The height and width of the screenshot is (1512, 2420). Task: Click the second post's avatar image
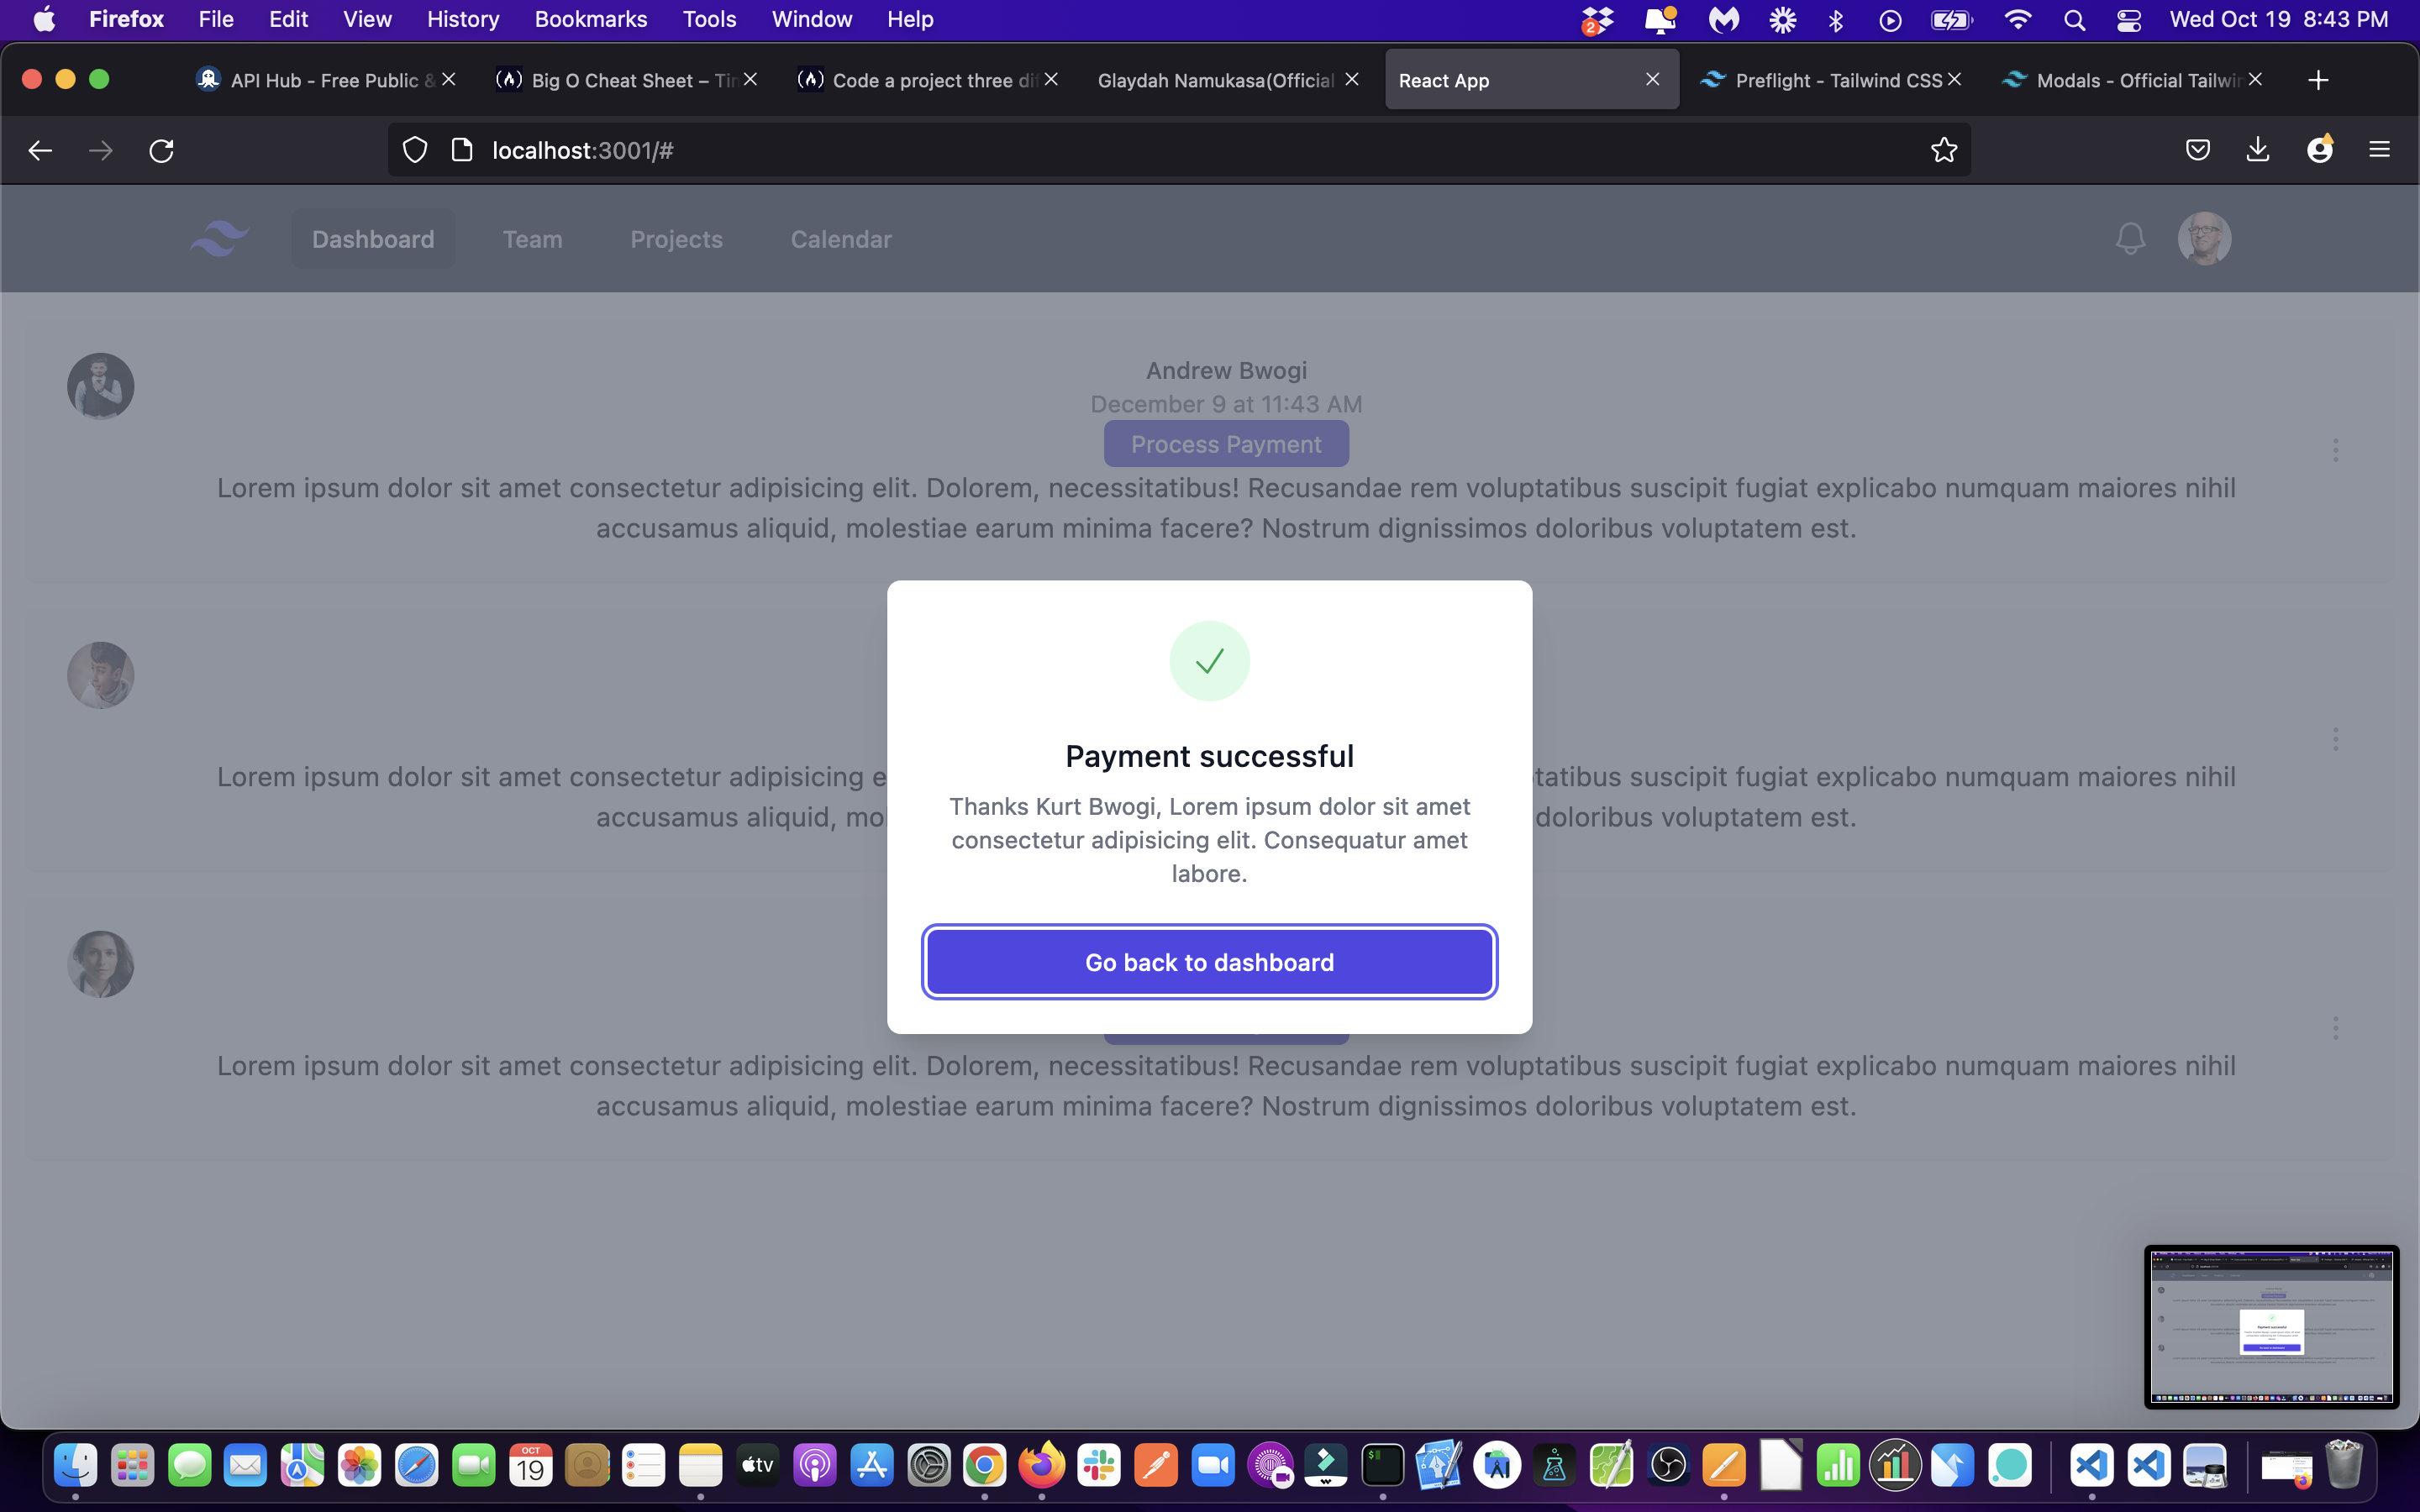[100, 675]
